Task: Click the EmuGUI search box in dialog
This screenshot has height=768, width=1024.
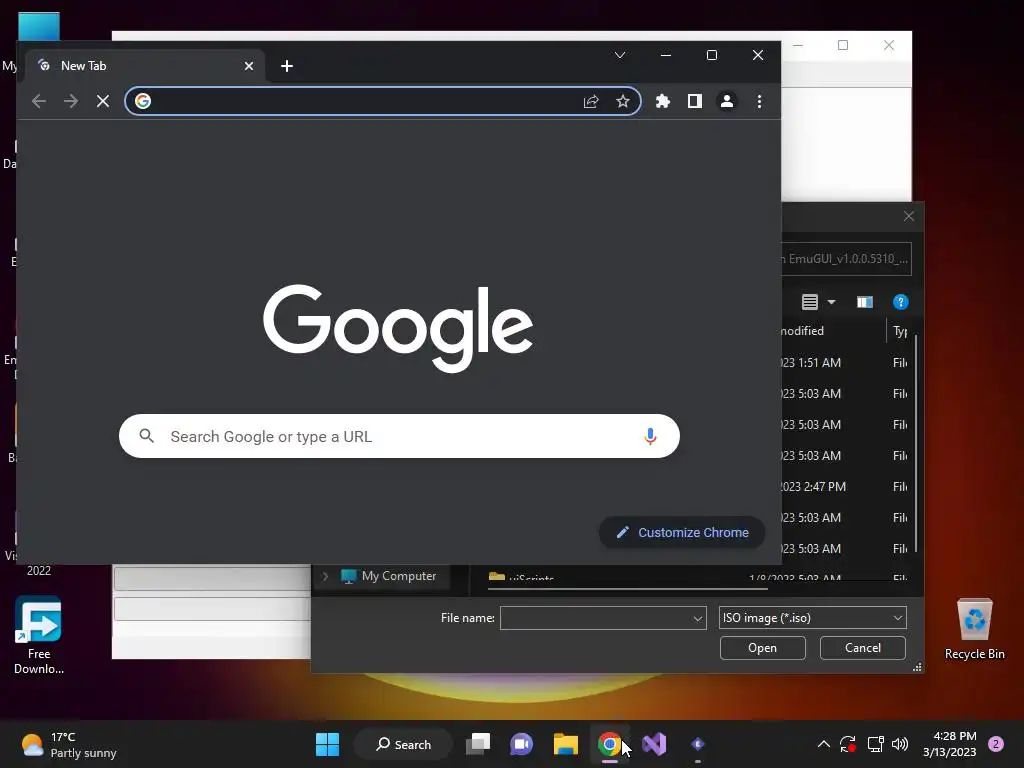Action: (846, 259)
